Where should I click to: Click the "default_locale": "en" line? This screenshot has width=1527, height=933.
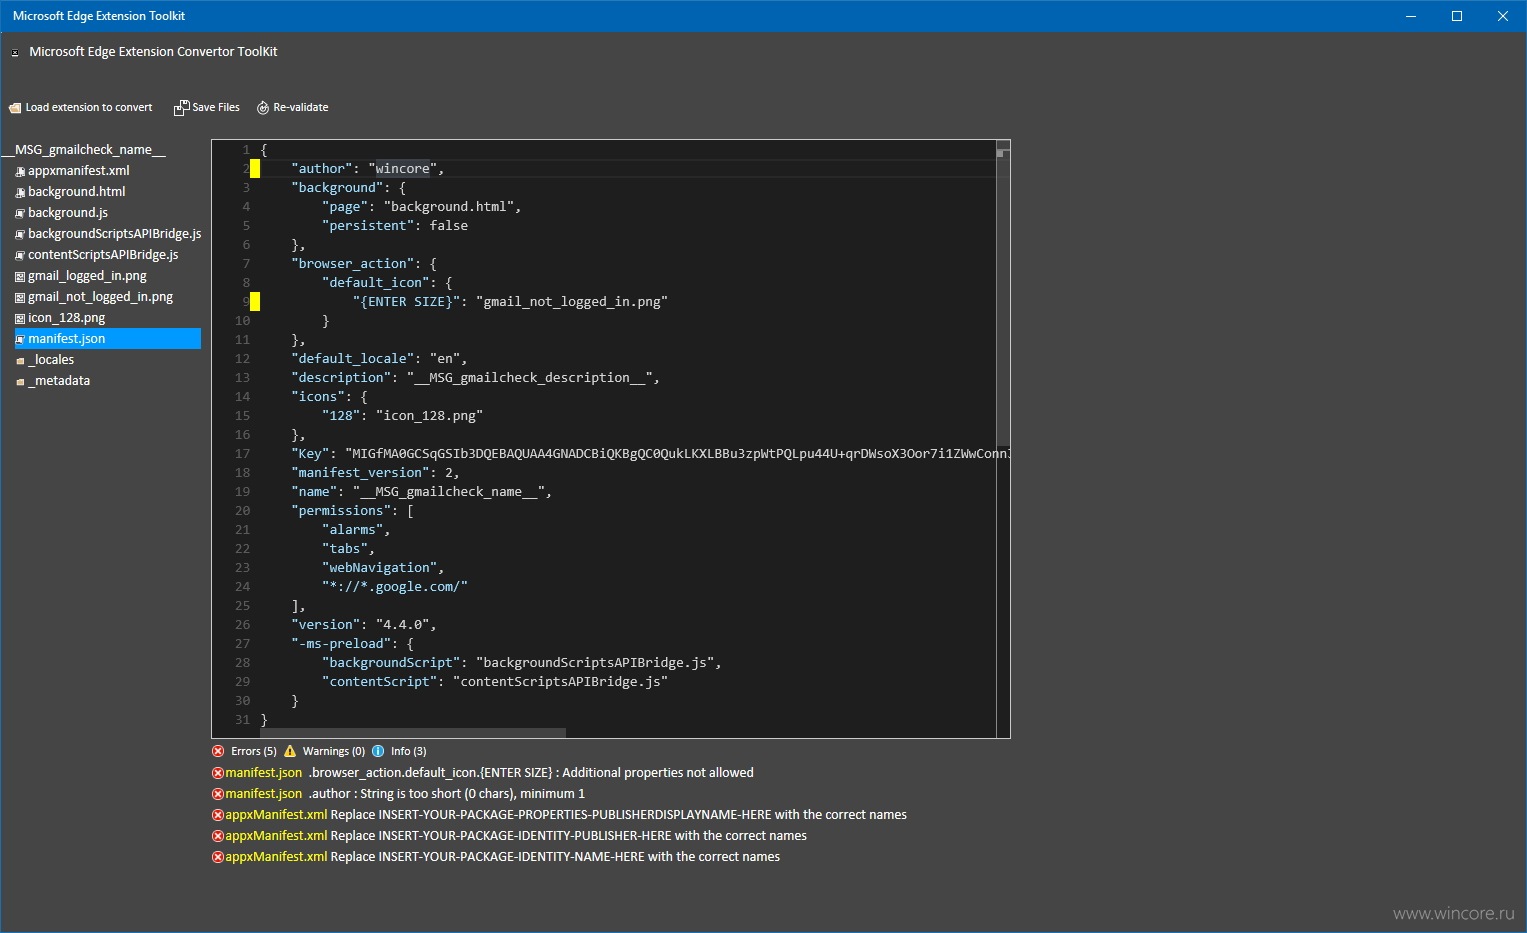tap(379, 359)
